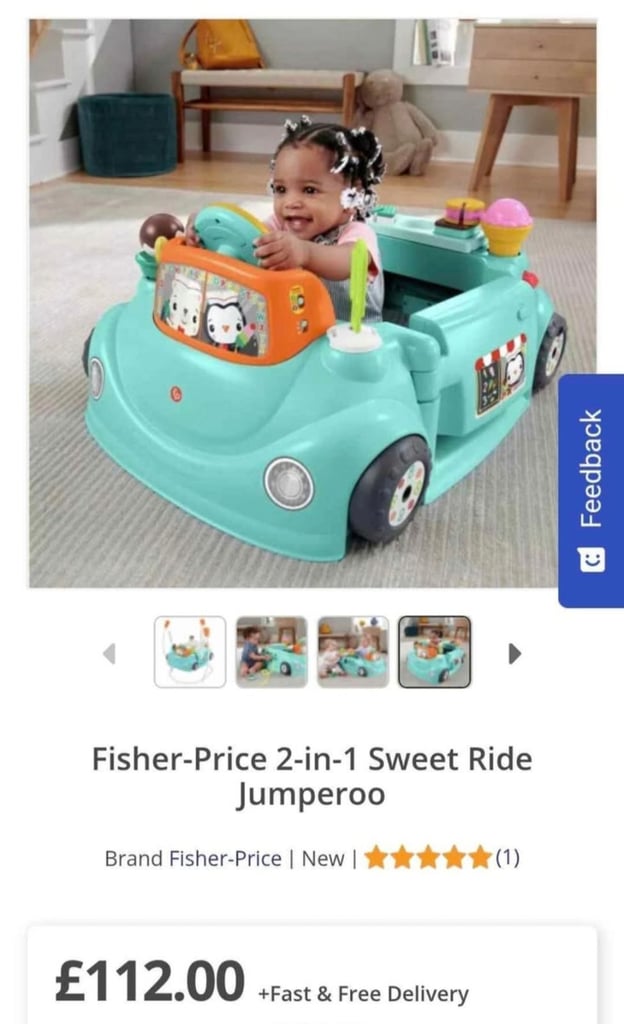Click the five-star rating icons
Viewport: 624px width, 1024px height.
[428, 857]
